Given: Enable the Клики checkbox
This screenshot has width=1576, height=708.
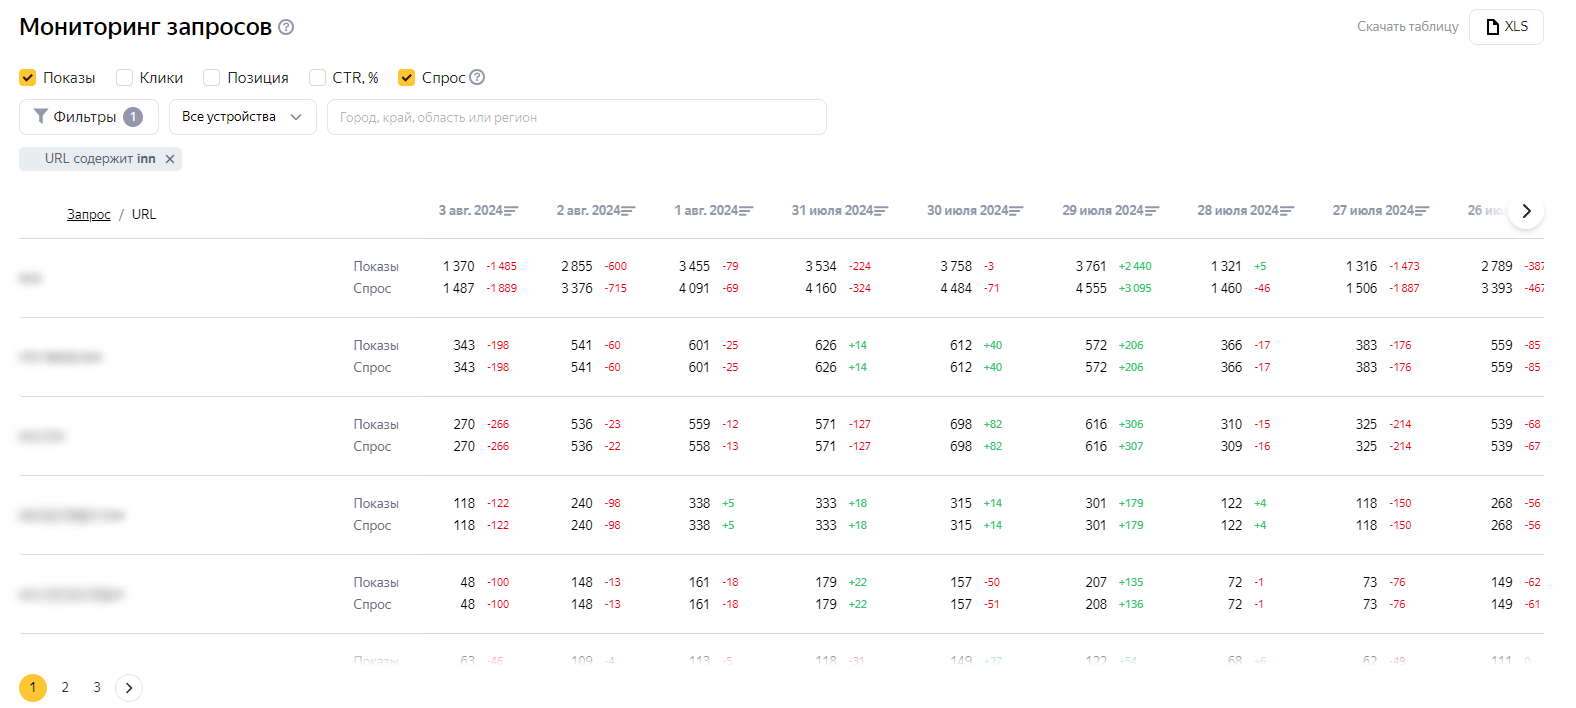Looking at the screenshot, I should click(x=125, y=78).
